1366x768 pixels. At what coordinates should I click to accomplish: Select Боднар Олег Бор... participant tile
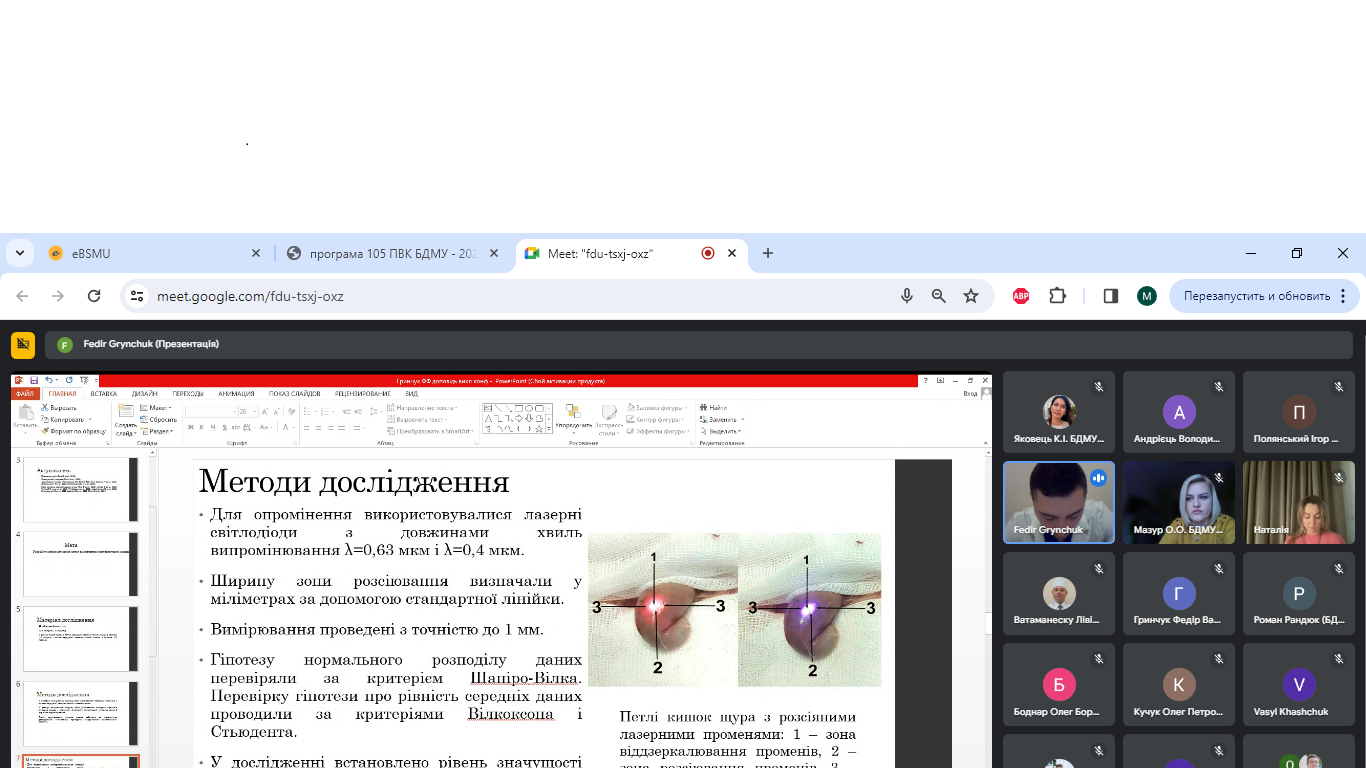pyautogui.click(x=1059, y=684)
